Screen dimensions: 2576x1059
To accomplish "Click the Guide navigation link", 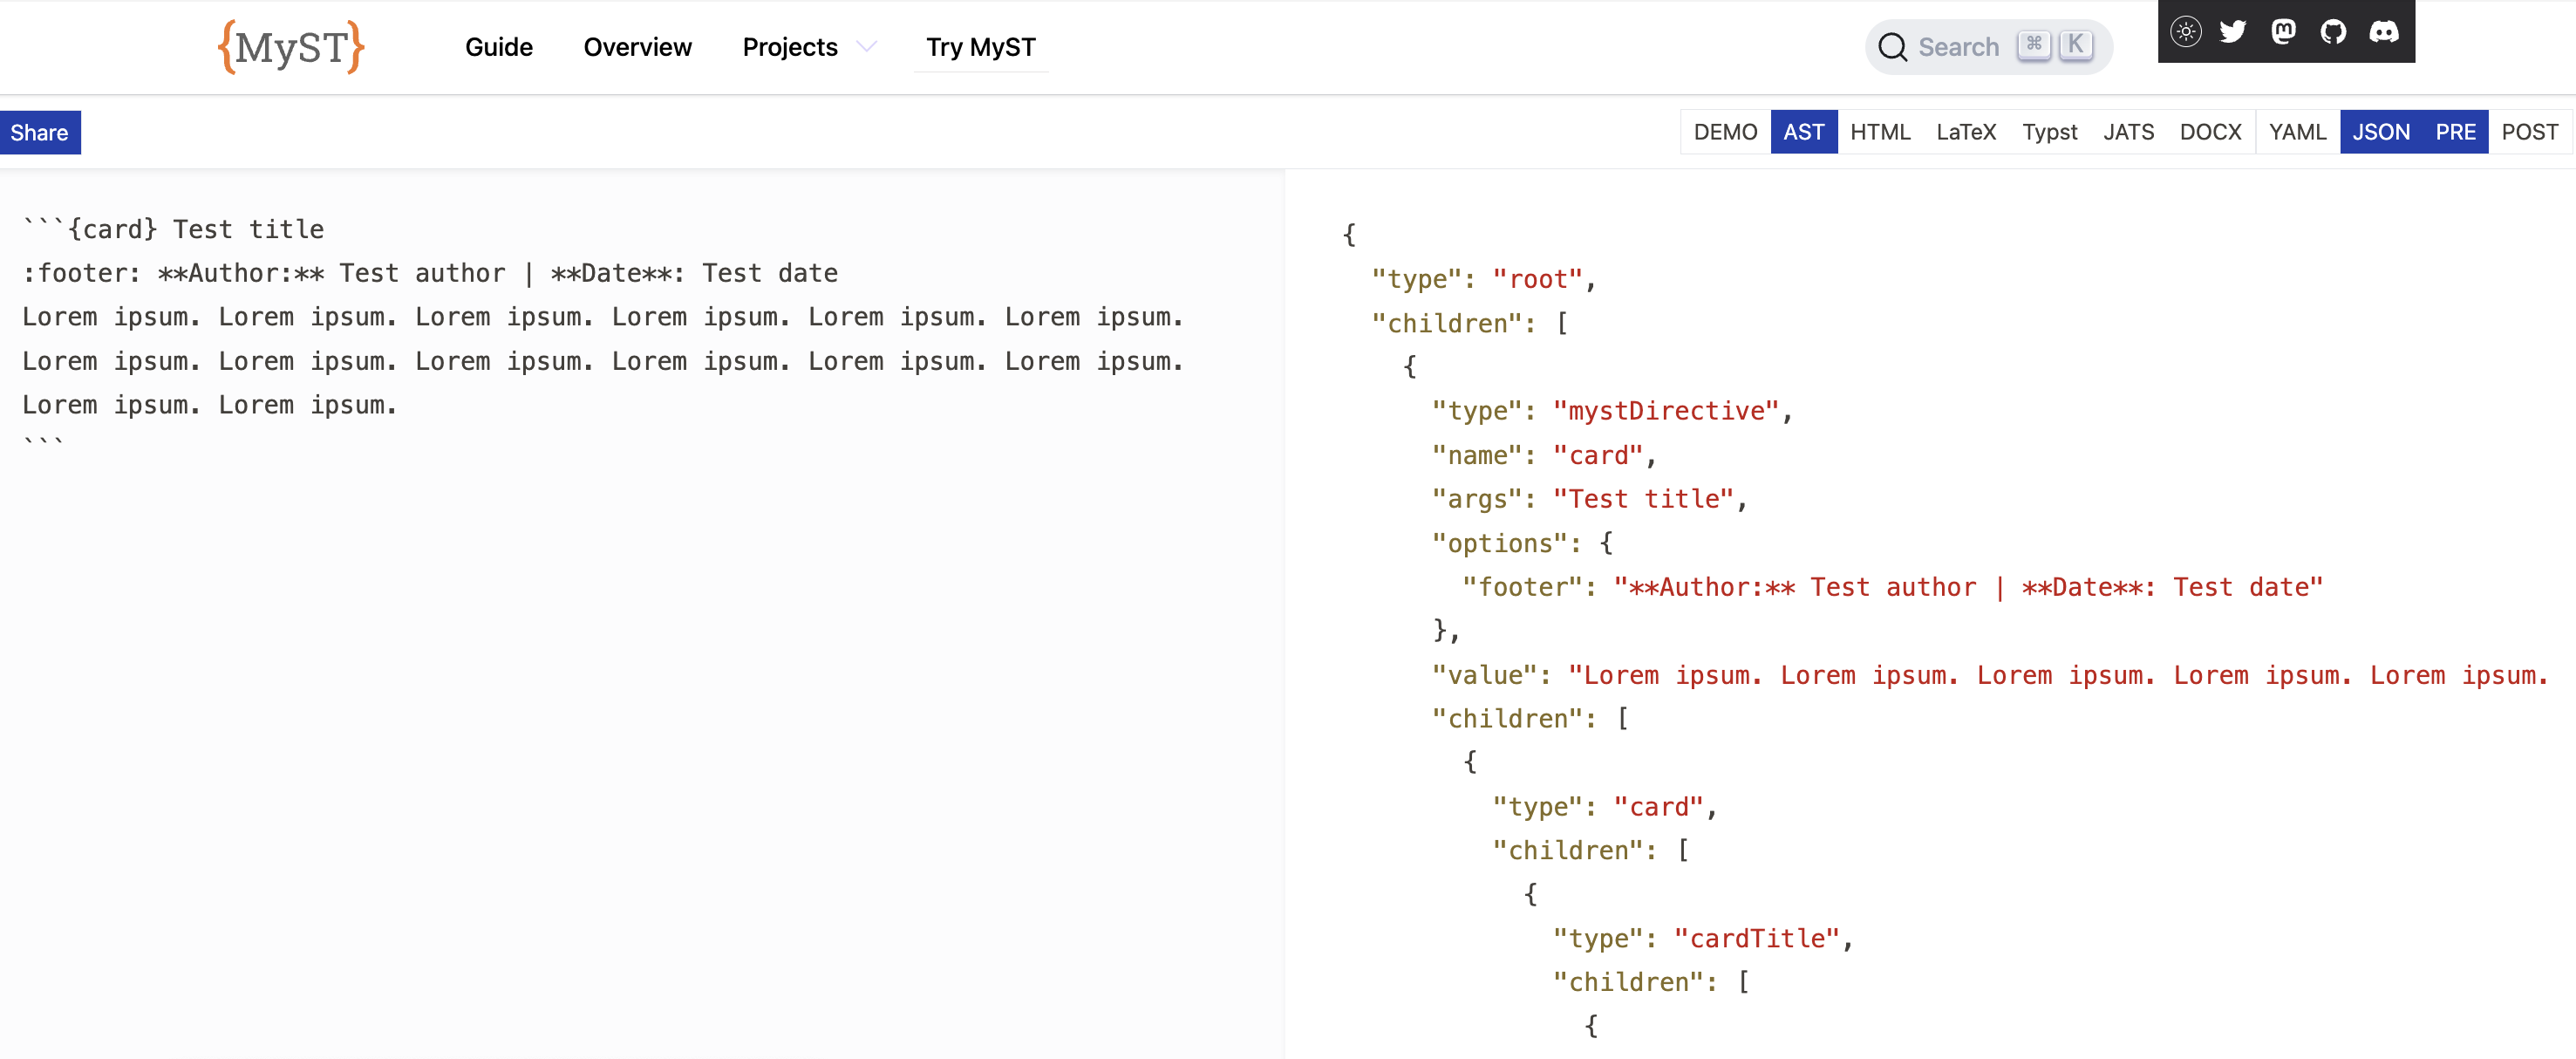I will pyautogui.click(x=500, y=46).
